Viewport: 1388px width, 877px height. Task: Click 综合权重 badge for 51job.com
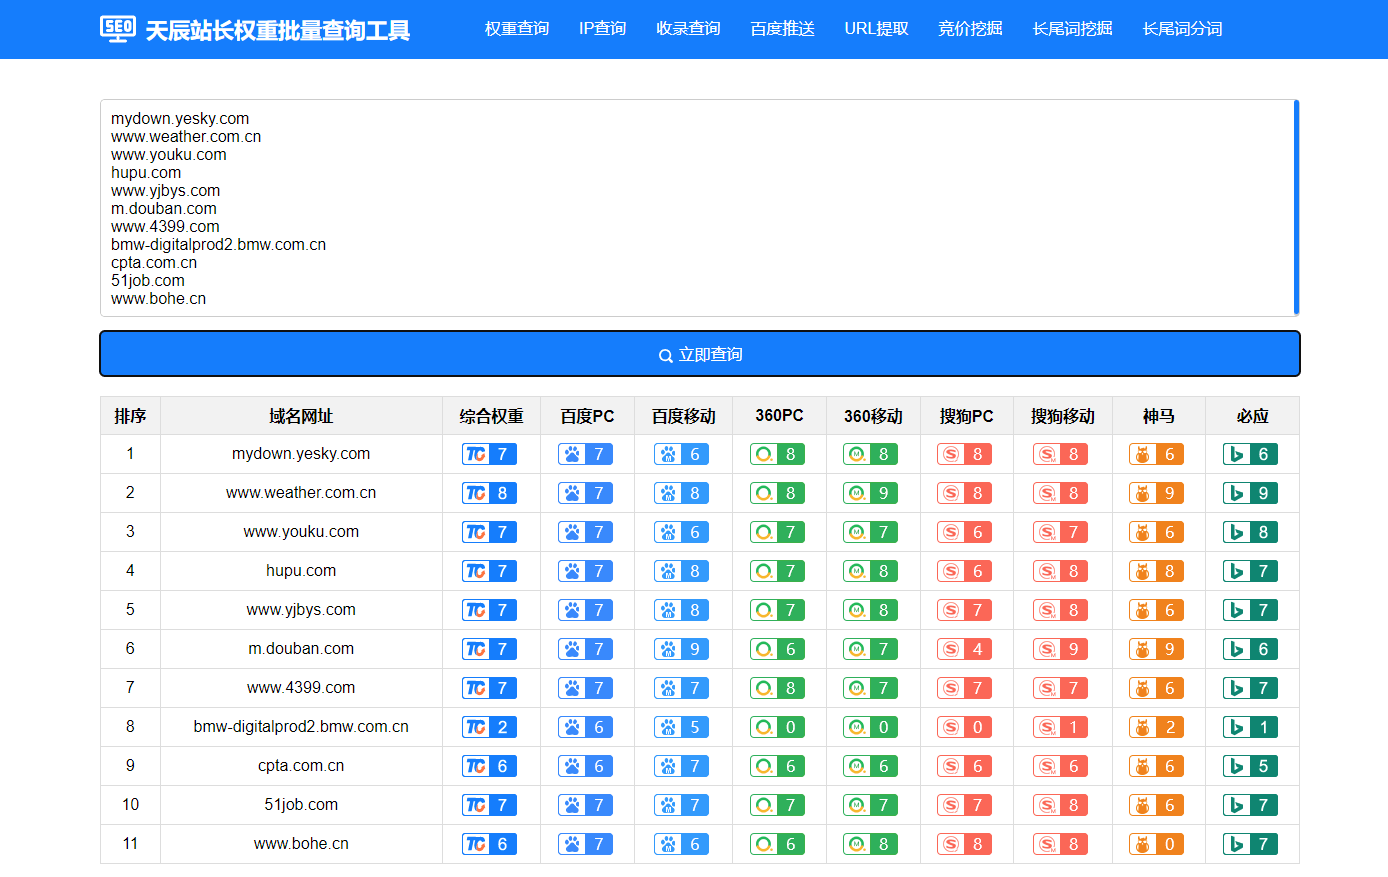pos(490,805)
